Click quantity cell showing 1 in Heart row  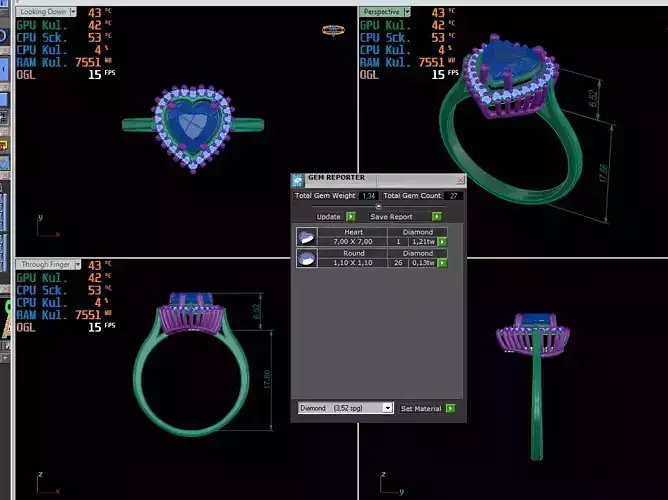(x=398, y=241)
